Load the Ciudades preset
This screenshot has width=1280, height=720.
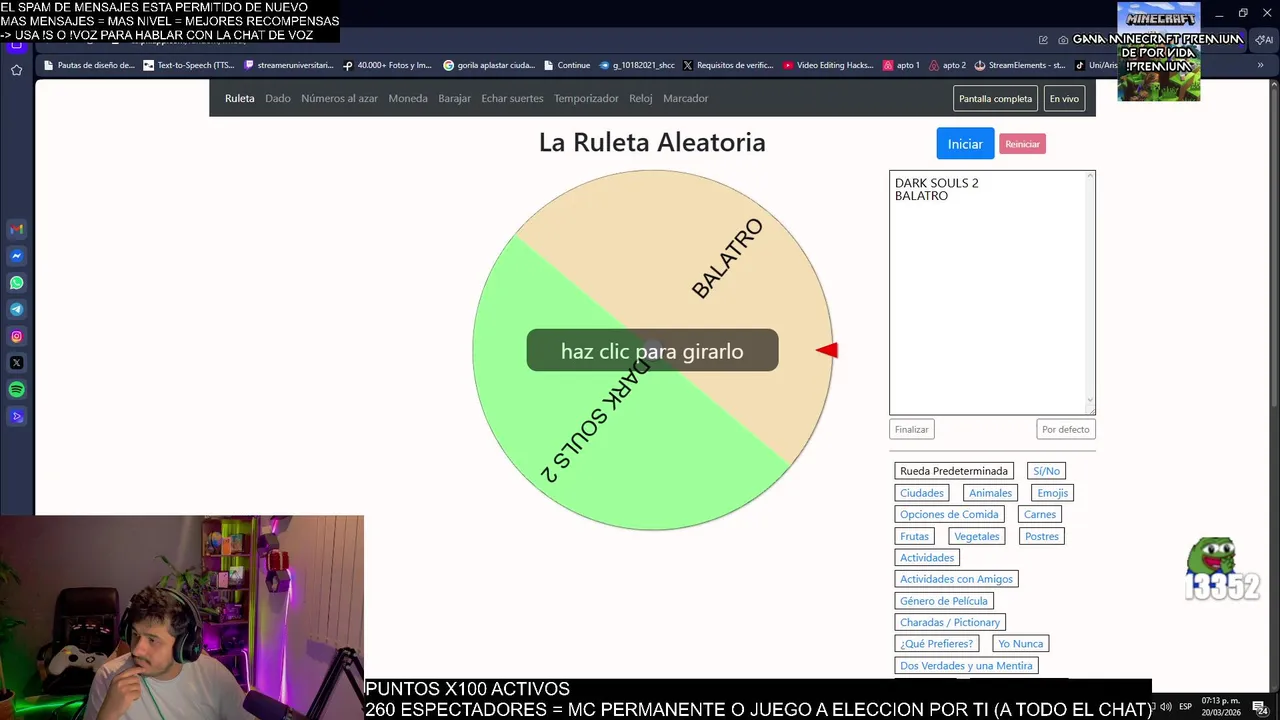pyautogui.click(x=922, y=493)
